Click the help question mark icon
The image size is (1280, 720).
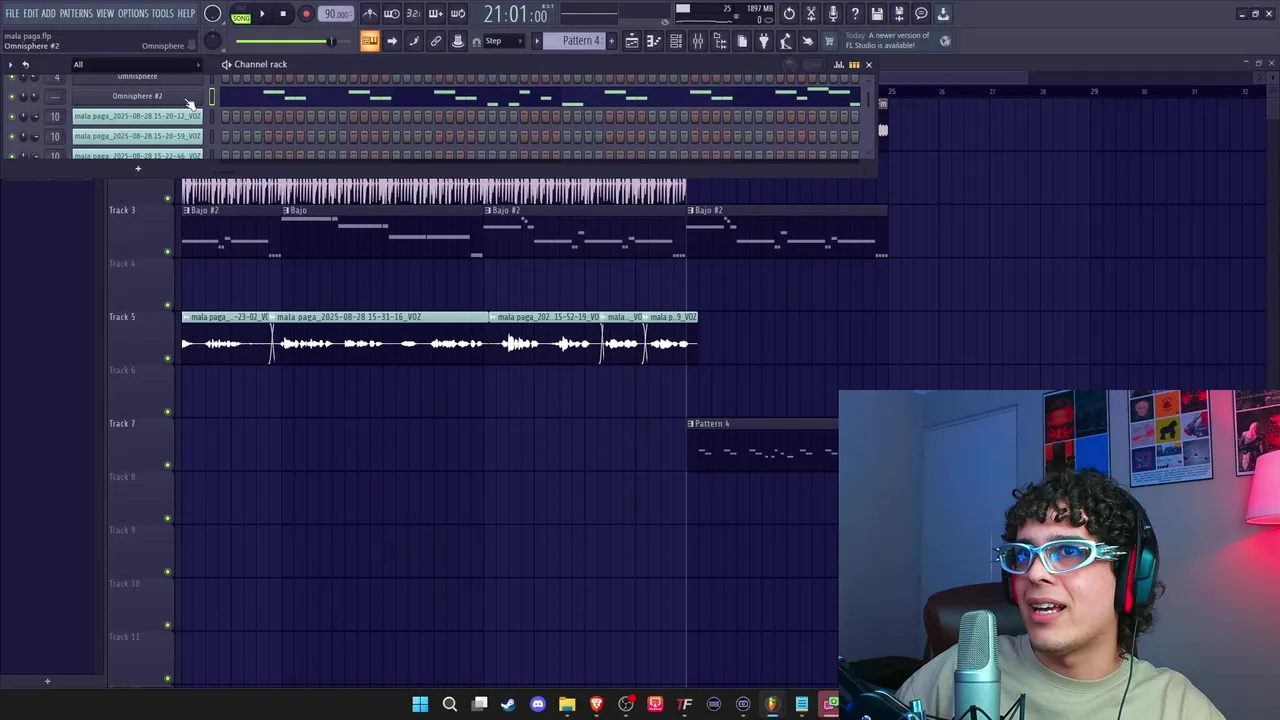tap(855, 14)
